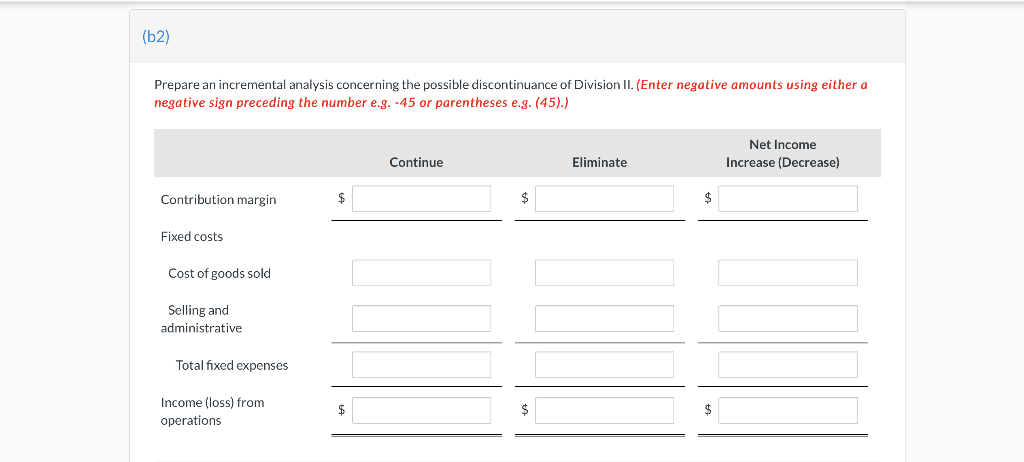Select the Cost of goods sold Net Income field

coord(788,272)
